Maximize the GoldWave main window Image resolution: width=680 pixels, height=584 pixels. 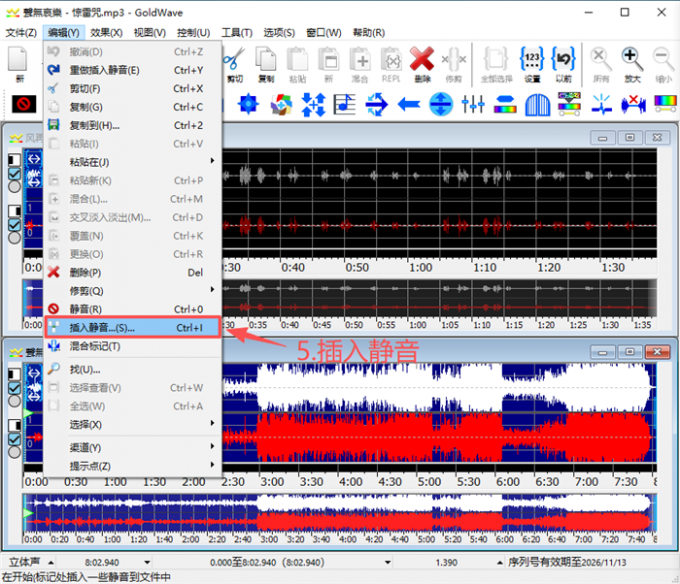pos(625,12)
